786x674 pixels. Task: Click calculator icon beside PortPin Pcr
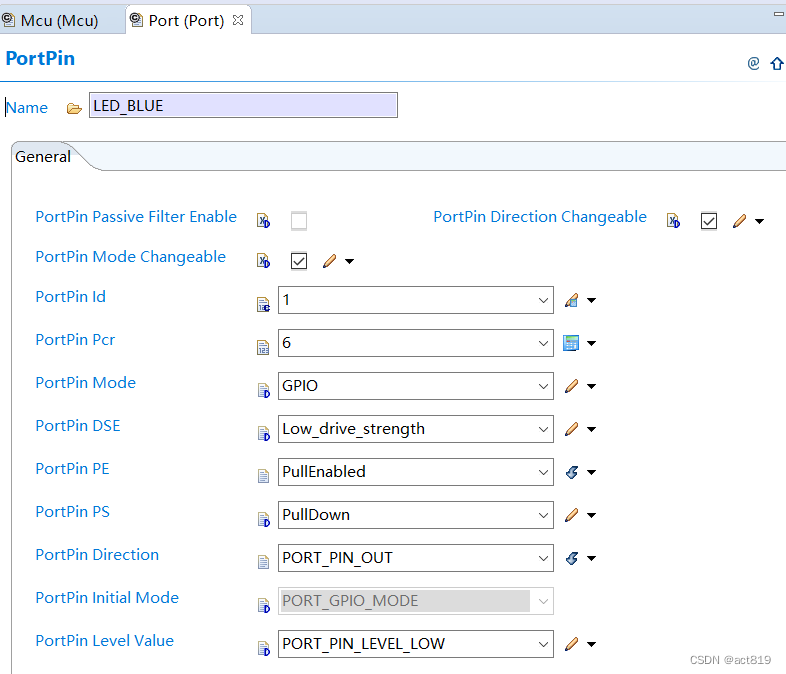572,343
